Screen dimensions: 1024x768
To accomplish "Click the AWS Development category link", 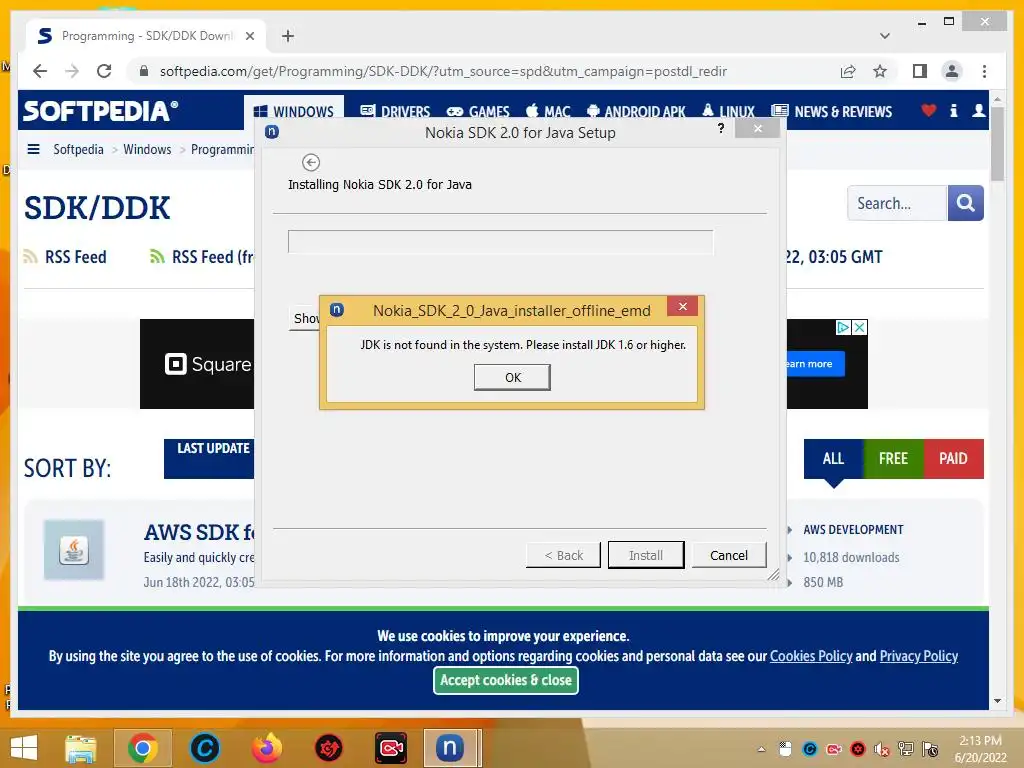I will click(x=853, y=530).
